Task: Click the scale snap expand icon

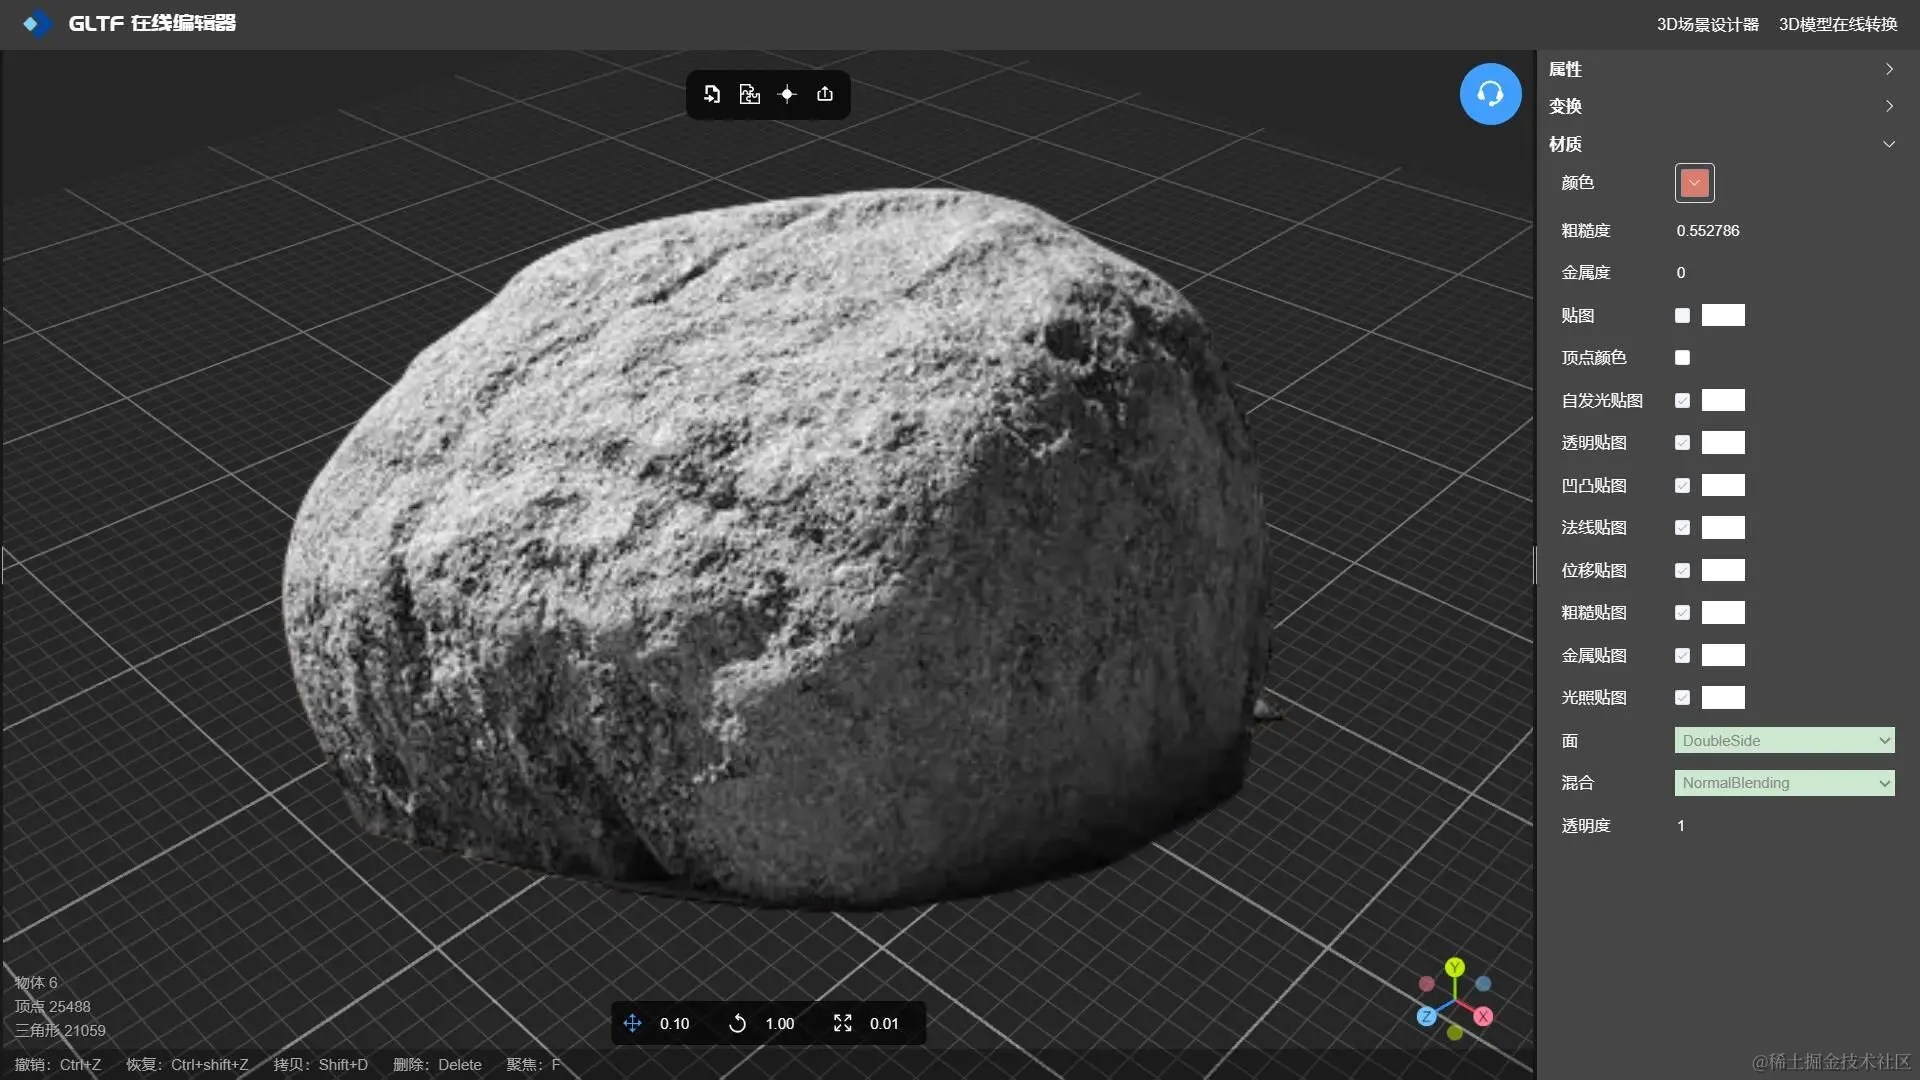Action: [842, 1023]
